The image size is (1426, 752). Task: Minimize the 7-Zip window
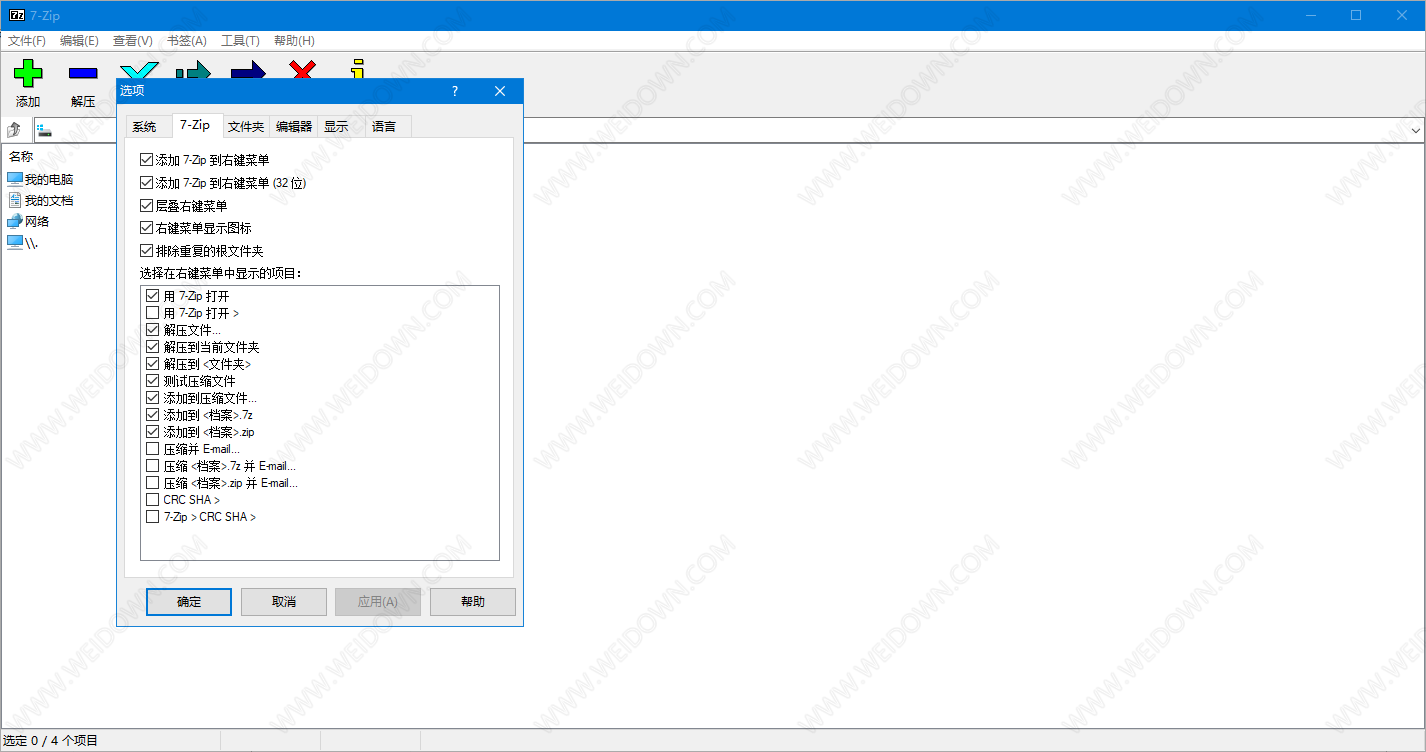tap(1310, 15)
